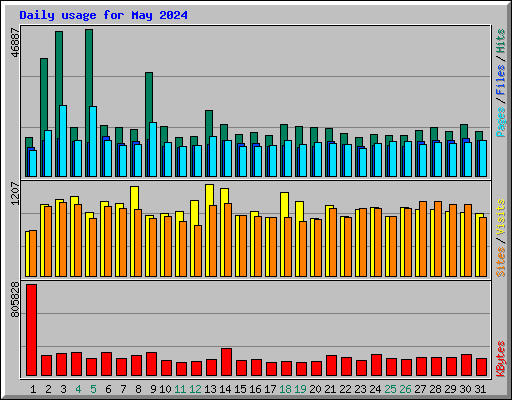Click day 22 on the x-axis
Screen dimensions: 512x400
click(x=345, y=389)
